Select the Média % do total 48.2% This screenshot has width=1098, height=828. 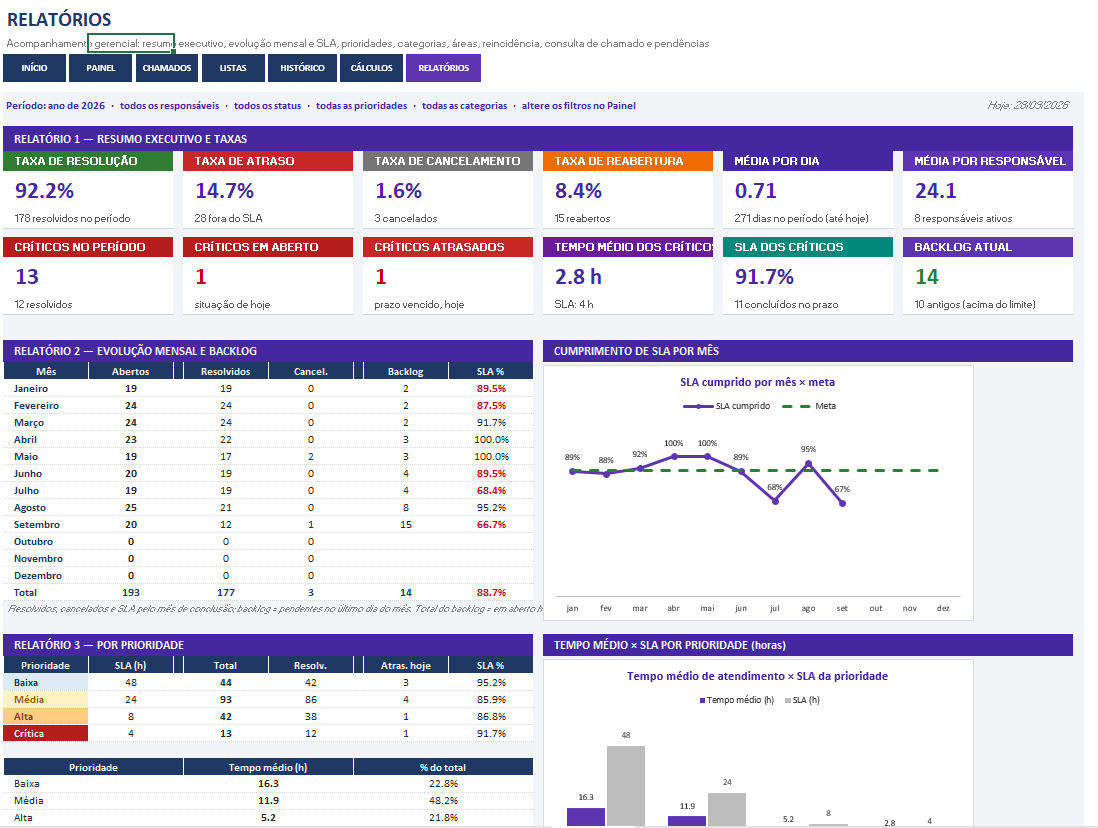443,801
